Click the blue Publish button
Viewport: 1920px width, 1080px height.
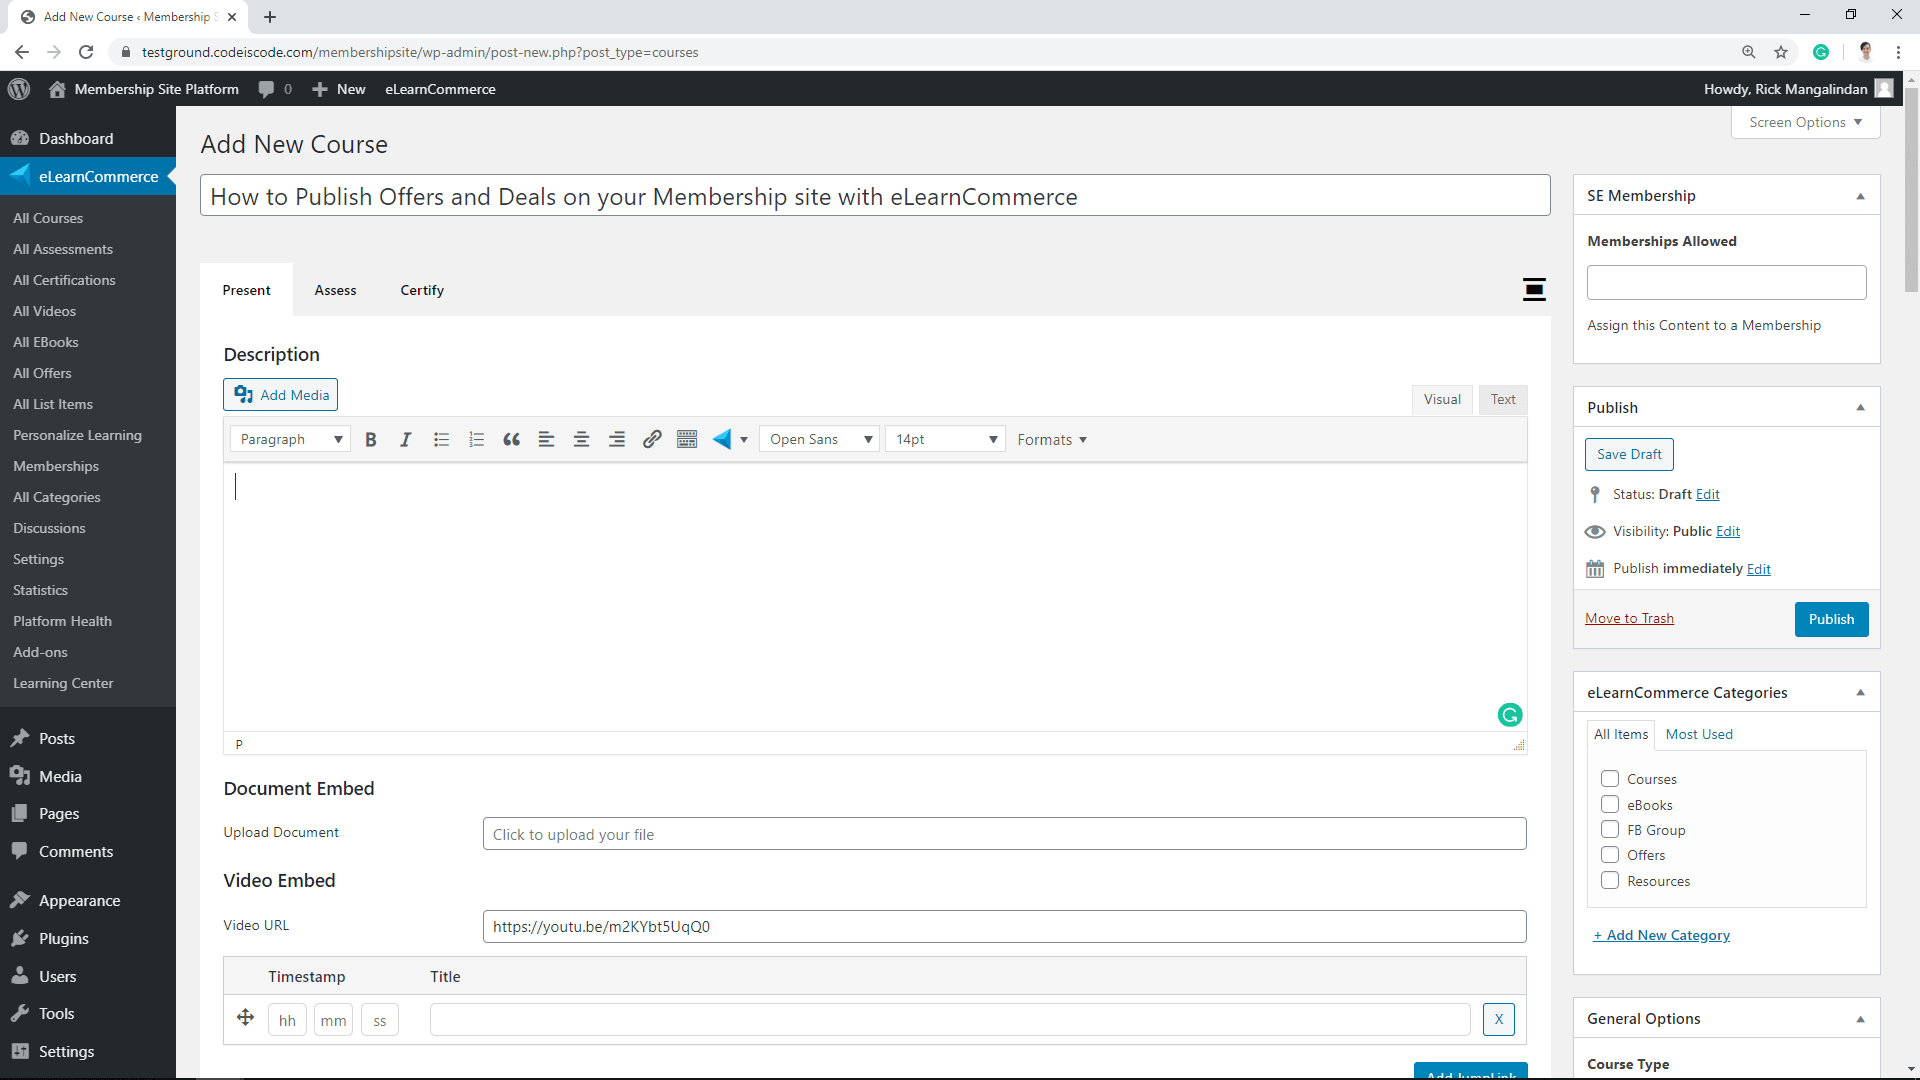coord(1831,619)
